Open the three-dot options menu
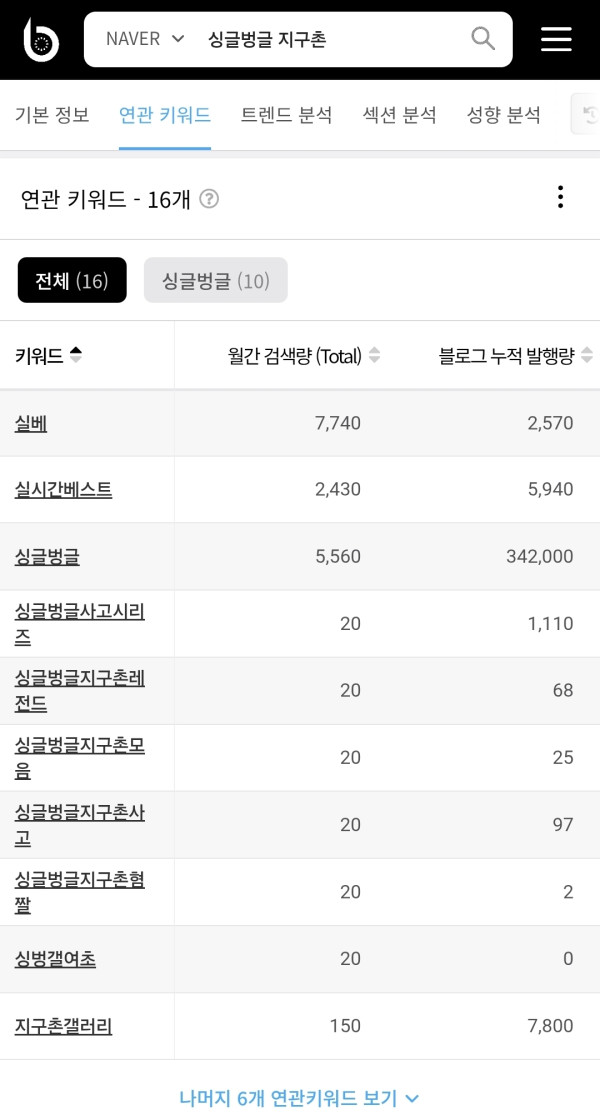The height and width of the screenshot is (1115, 600). (560, 197)
